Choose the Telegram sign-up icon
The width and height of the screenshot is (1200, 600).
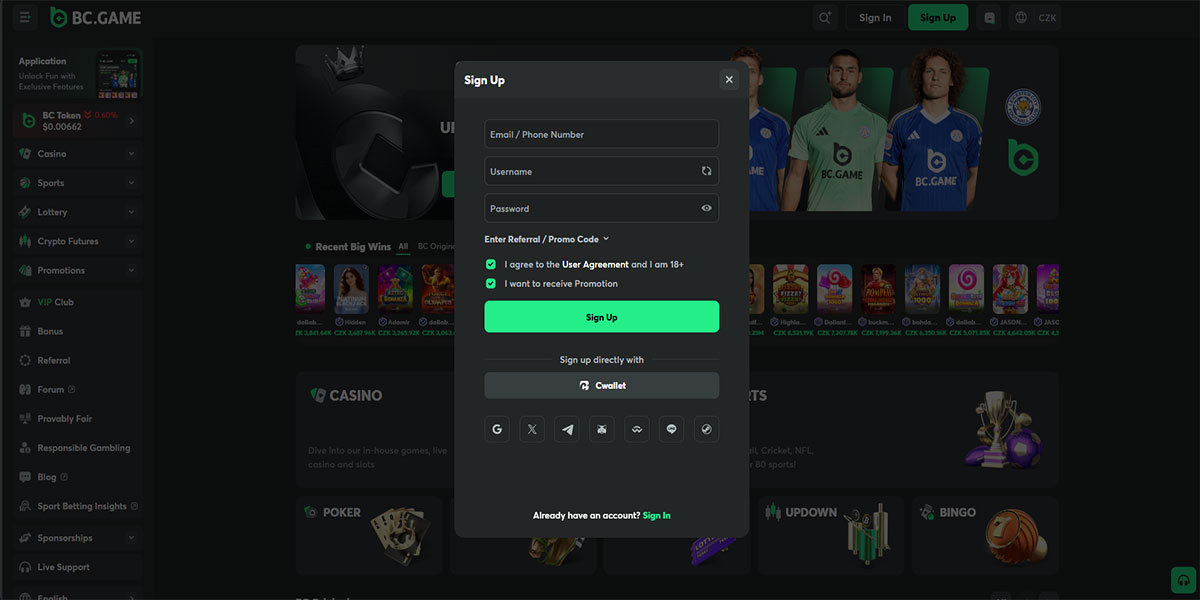pos(567,429)
